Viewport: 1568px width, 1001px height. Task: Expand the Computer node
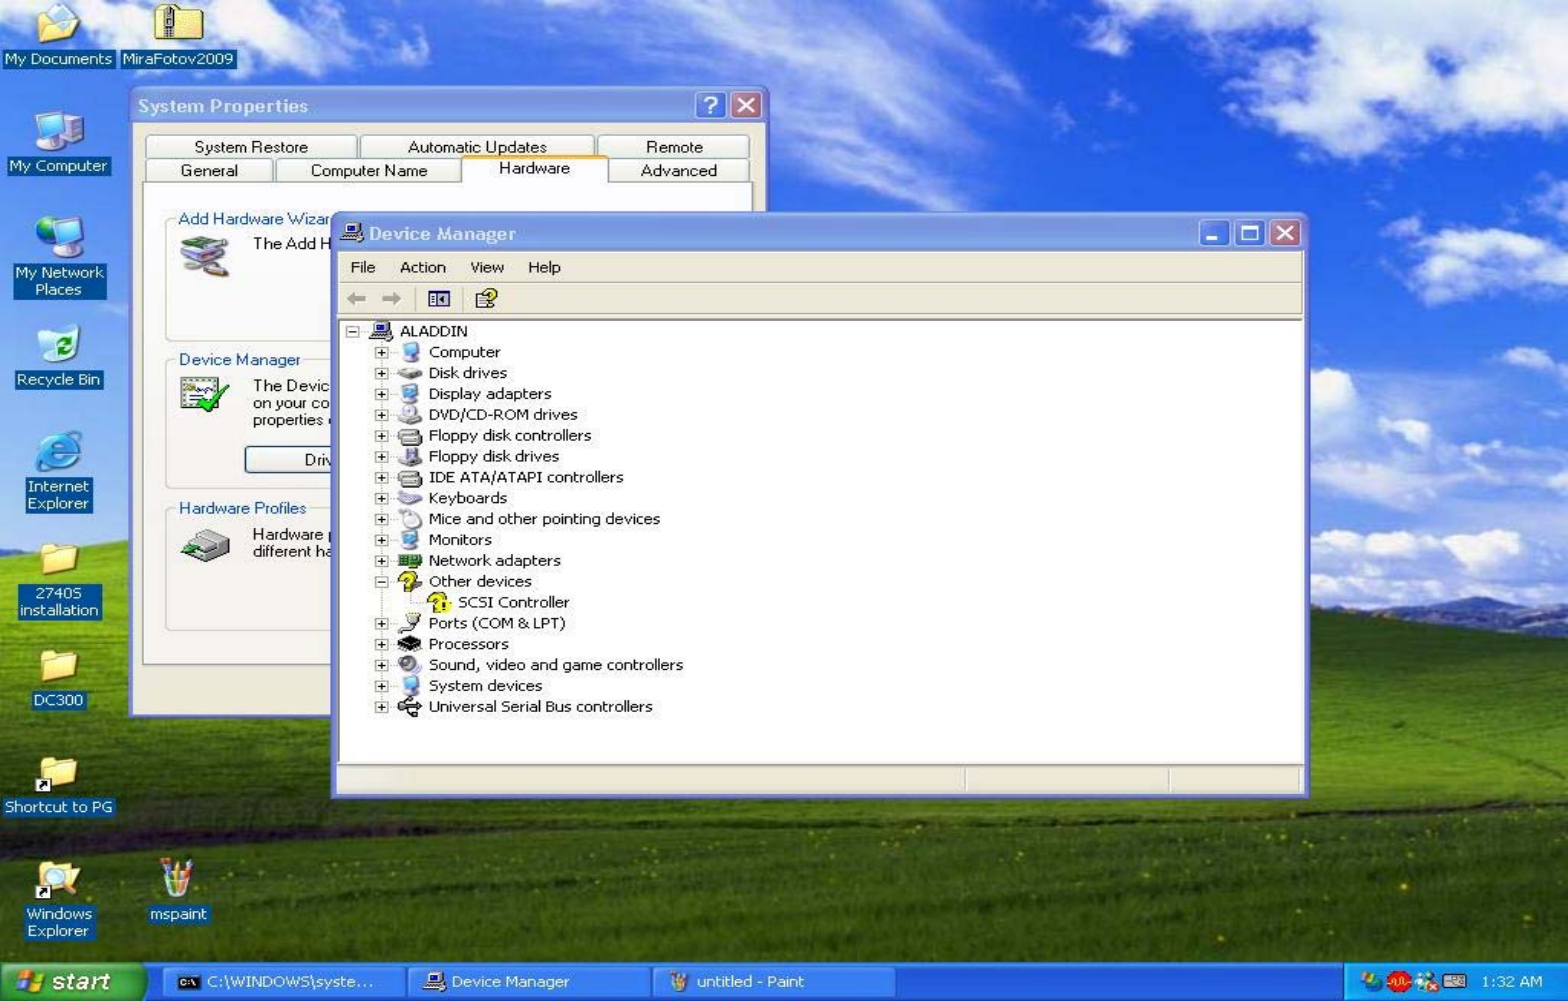(381, 352)
